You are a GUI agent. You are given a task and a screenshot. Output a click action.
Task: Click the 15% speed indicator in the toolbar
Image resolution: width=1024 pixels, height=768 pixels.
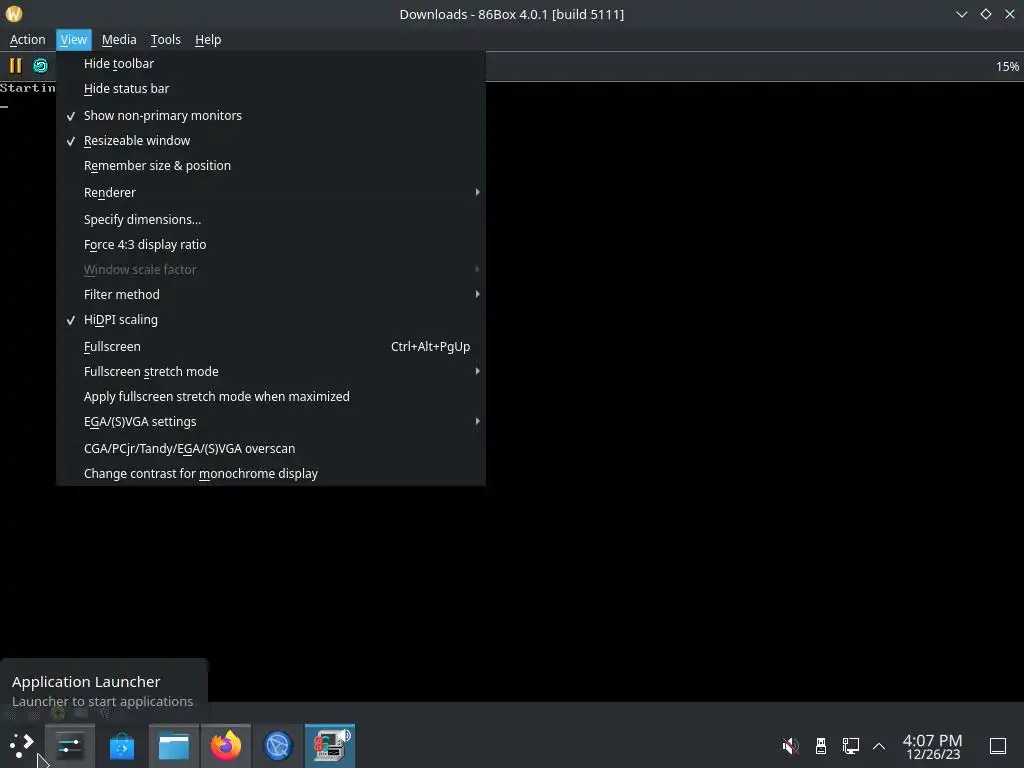[x=1007, y=67]
